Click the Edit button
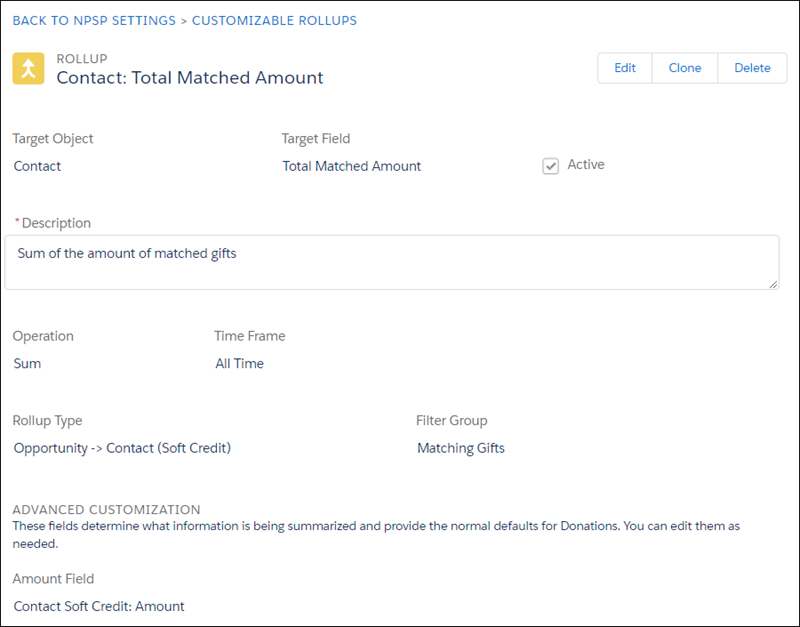 click(x=625, y=68)
